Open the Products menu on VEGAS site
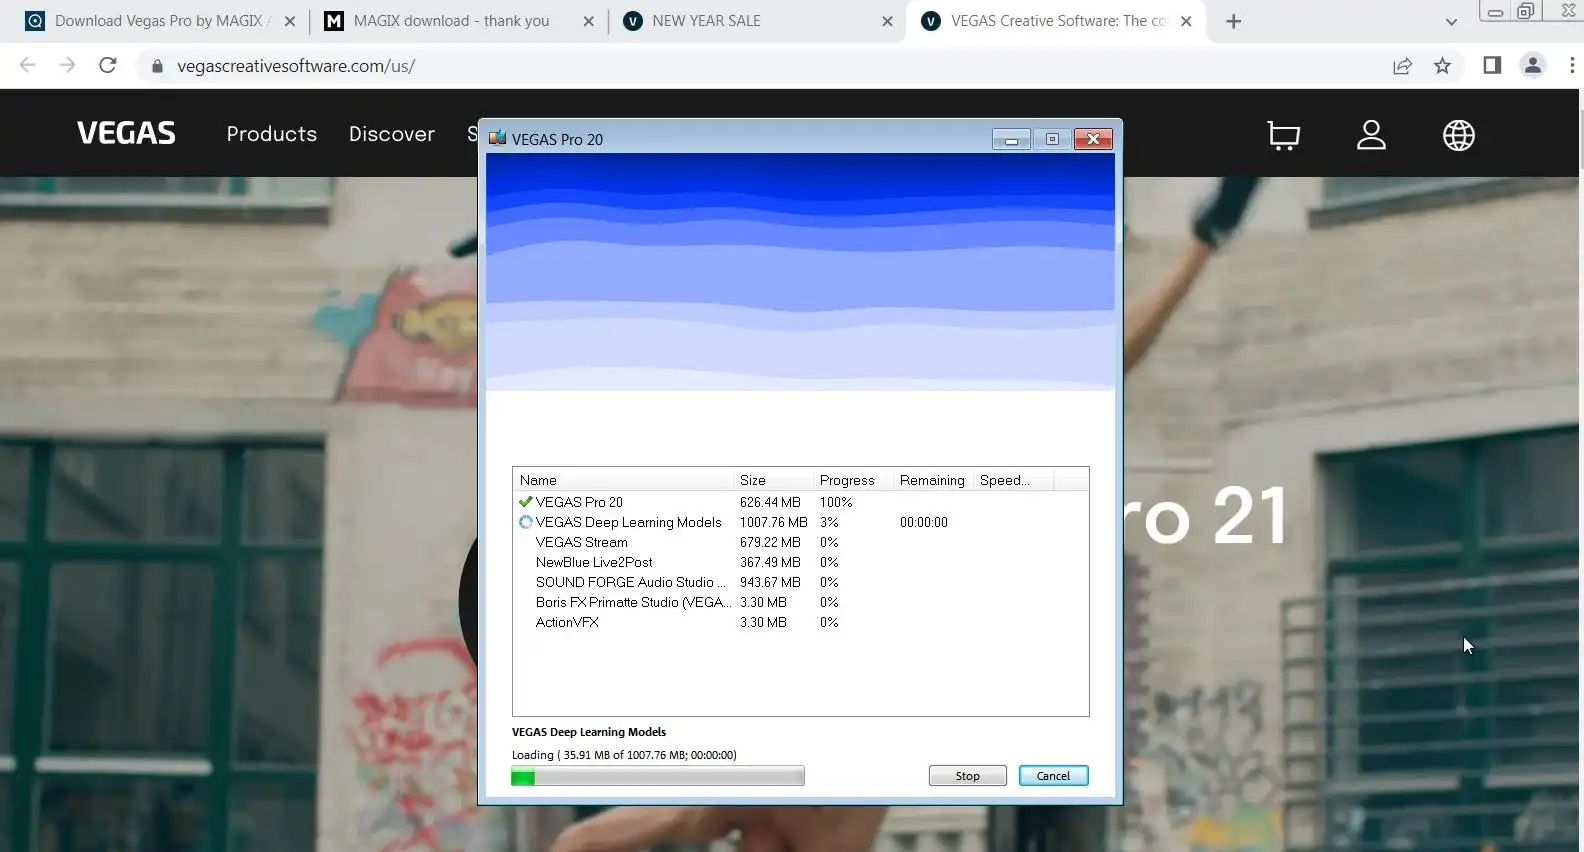Screen dimensions: 1584x852 [x=271, y=134]
